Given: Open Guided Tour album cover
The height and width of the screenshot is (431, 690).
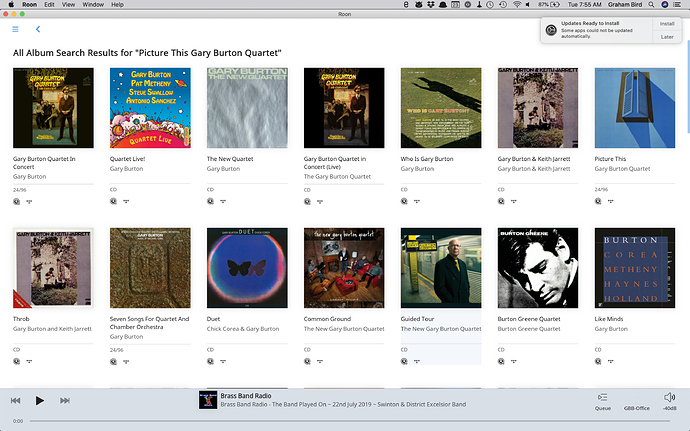Looking at the screenshot, I should click(x=441, y=268).
